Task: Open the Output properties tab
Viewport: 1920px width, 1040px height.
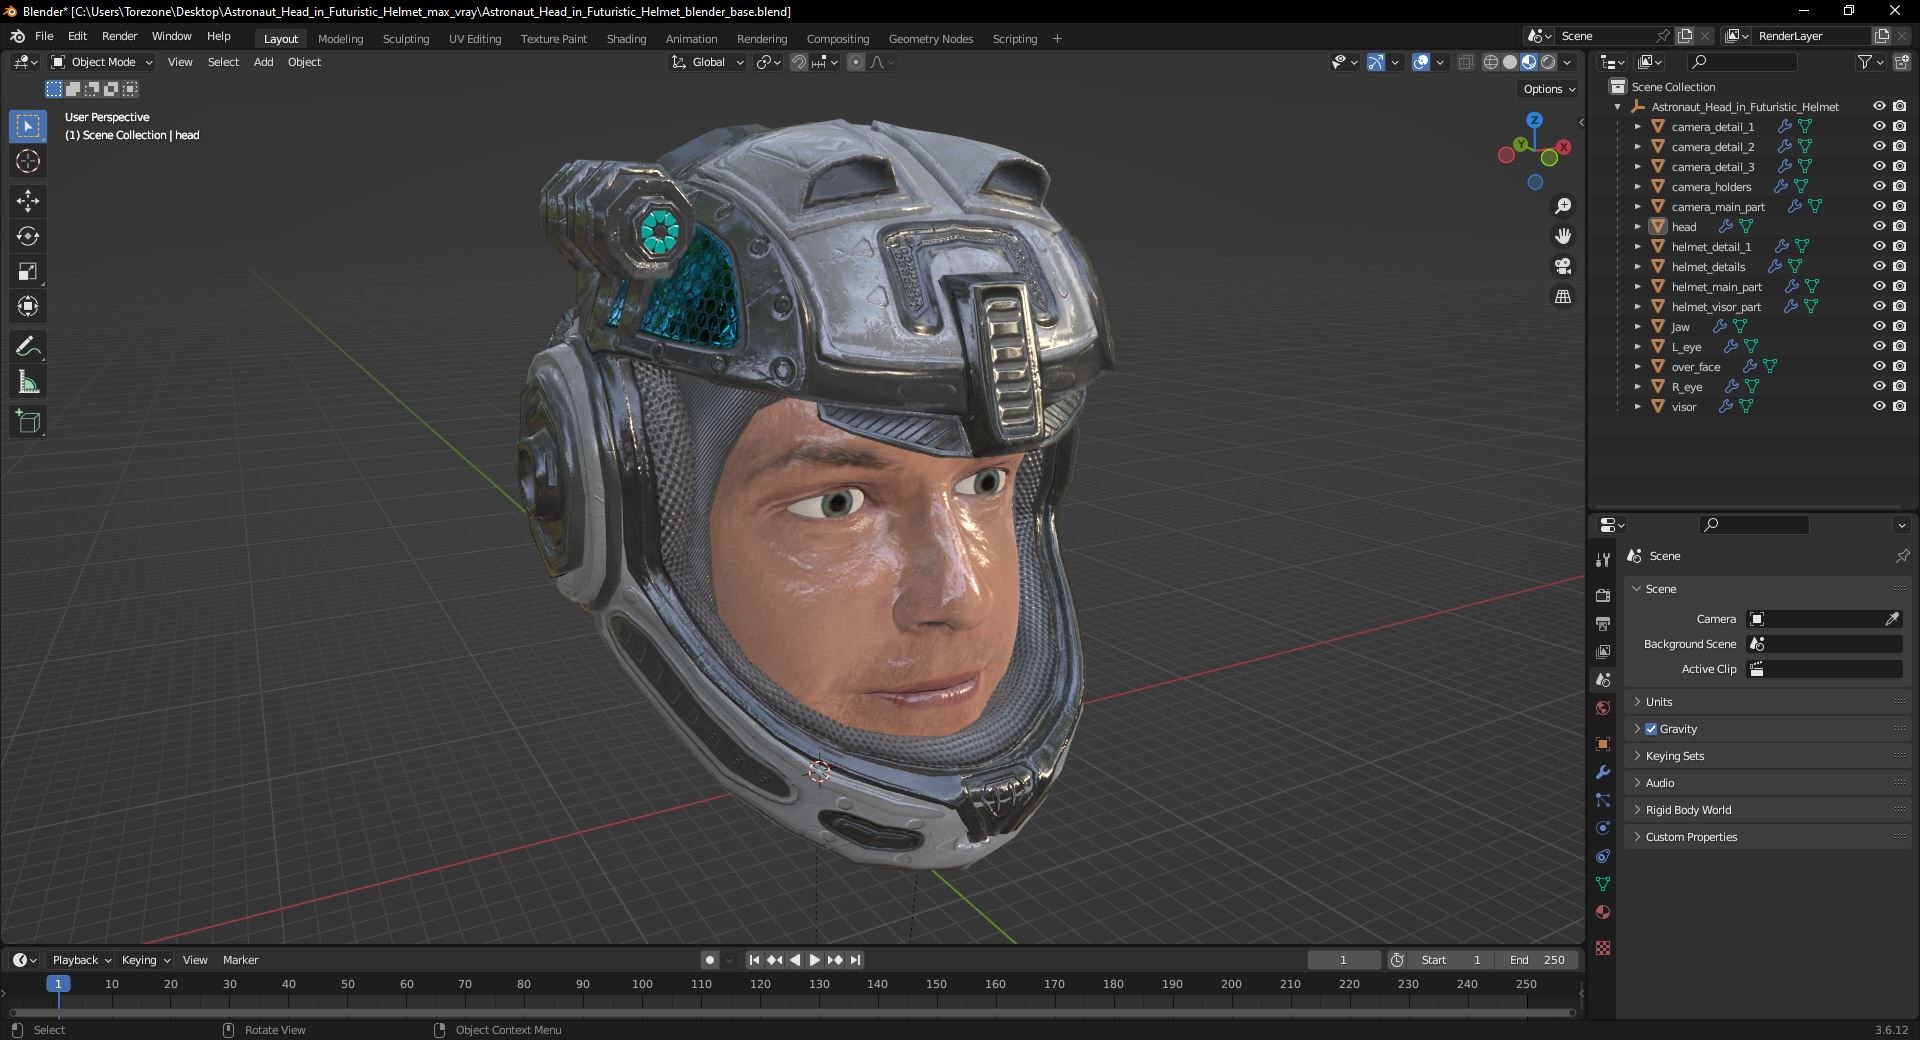Action: click(1603, 623)
